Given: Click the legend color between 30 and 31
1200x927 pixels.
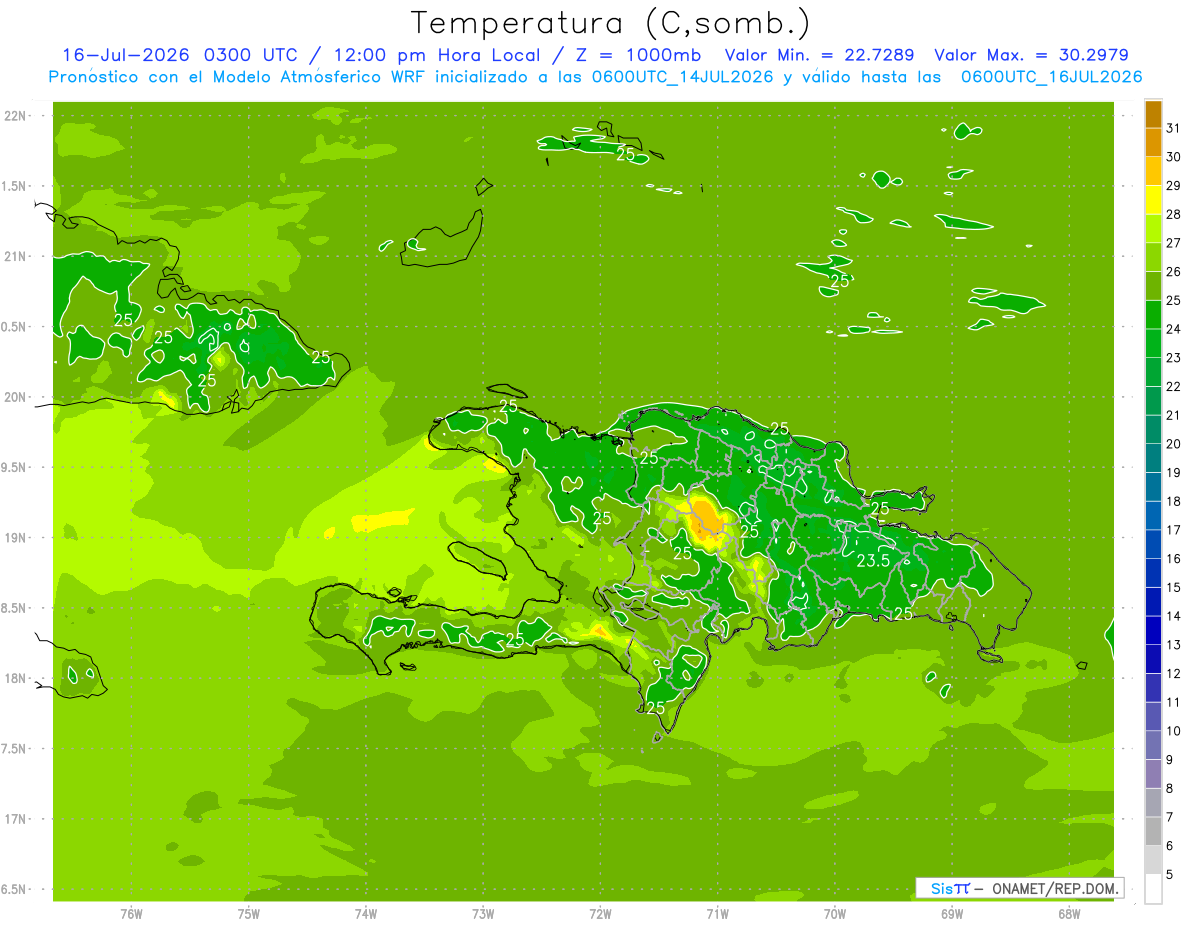Looking at the screenshot, I should [1153, 143].
